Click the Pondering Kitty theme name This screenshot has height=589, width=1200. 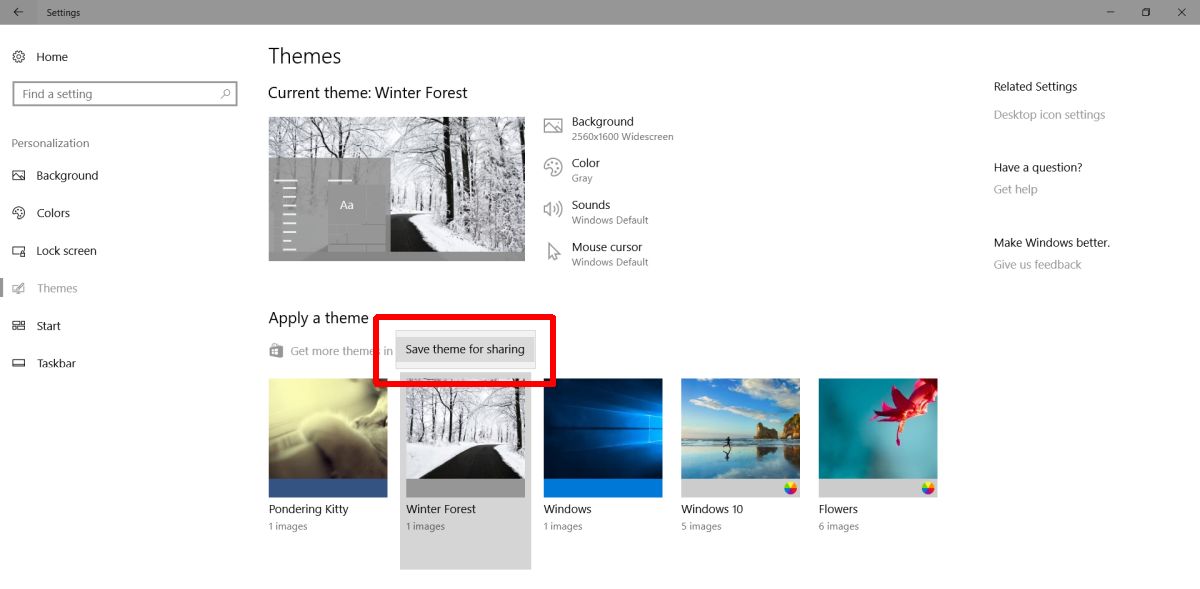click(x=309, y=509)
